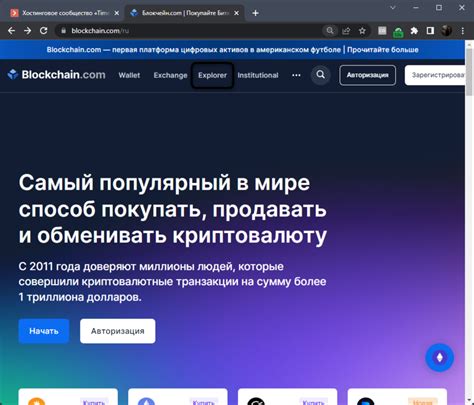Open the Exchange menu item

[x=170, y=75]
